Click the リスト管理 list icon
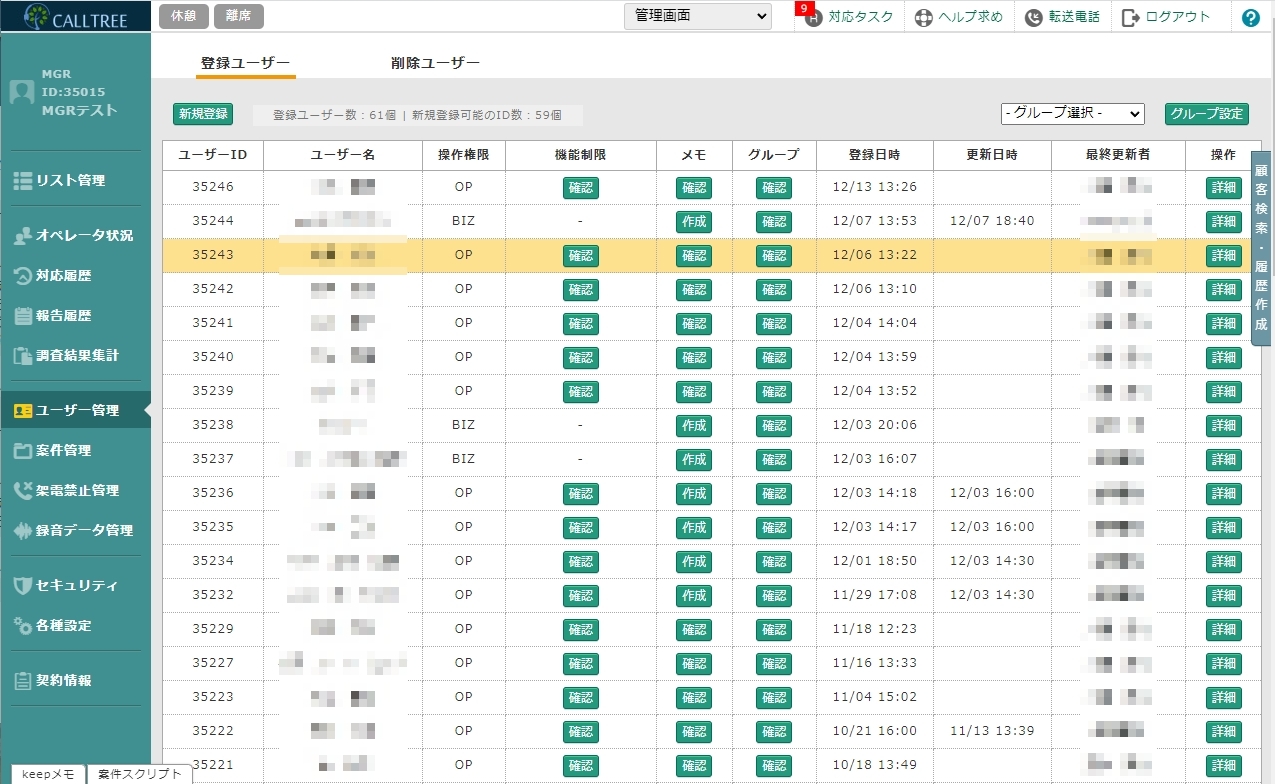The width and height of the screenshot is (1275, 784). coord(22,181)
